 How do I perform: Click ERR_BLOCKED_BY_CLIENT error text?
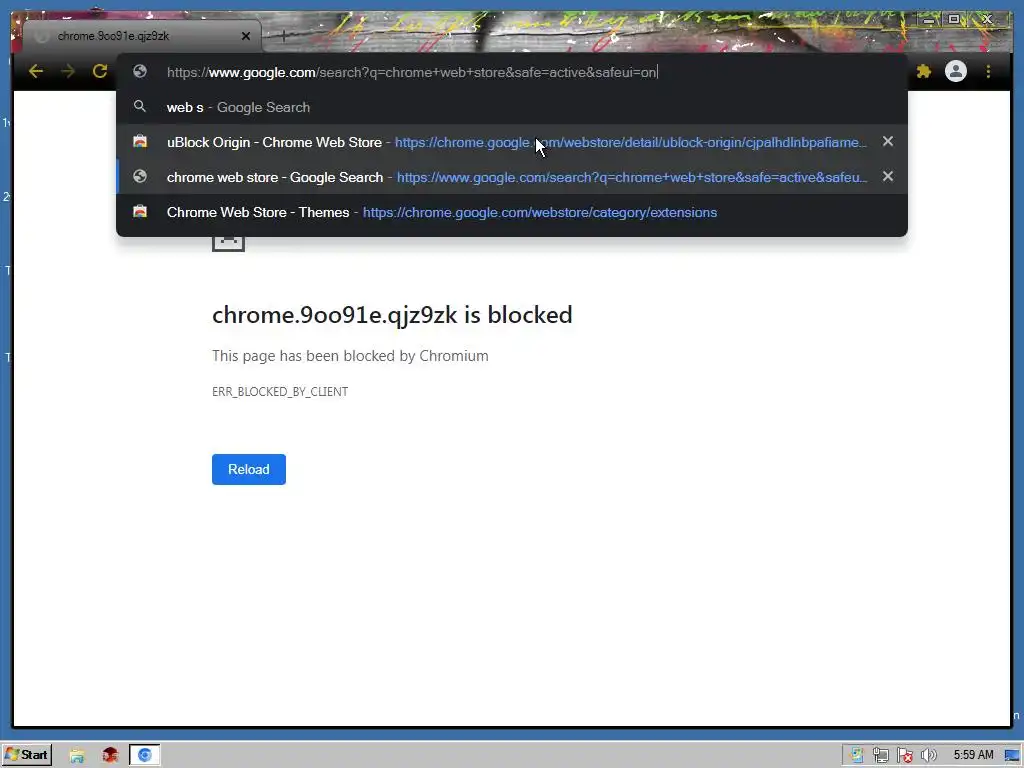point(280,392)
